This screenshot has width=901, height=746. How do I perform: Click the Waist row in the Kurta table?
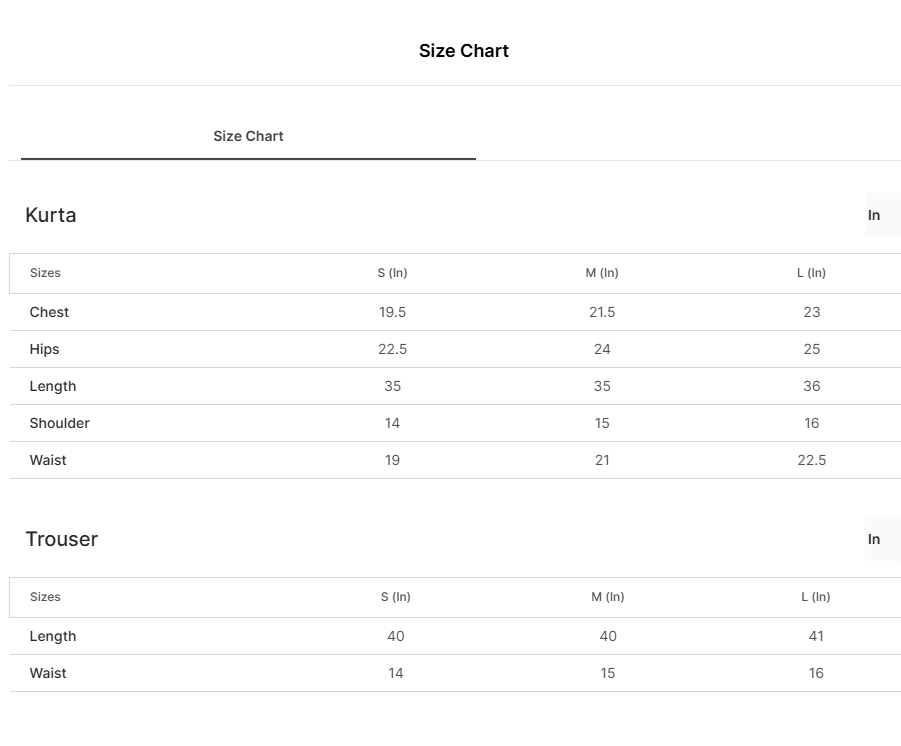[48, 460]
